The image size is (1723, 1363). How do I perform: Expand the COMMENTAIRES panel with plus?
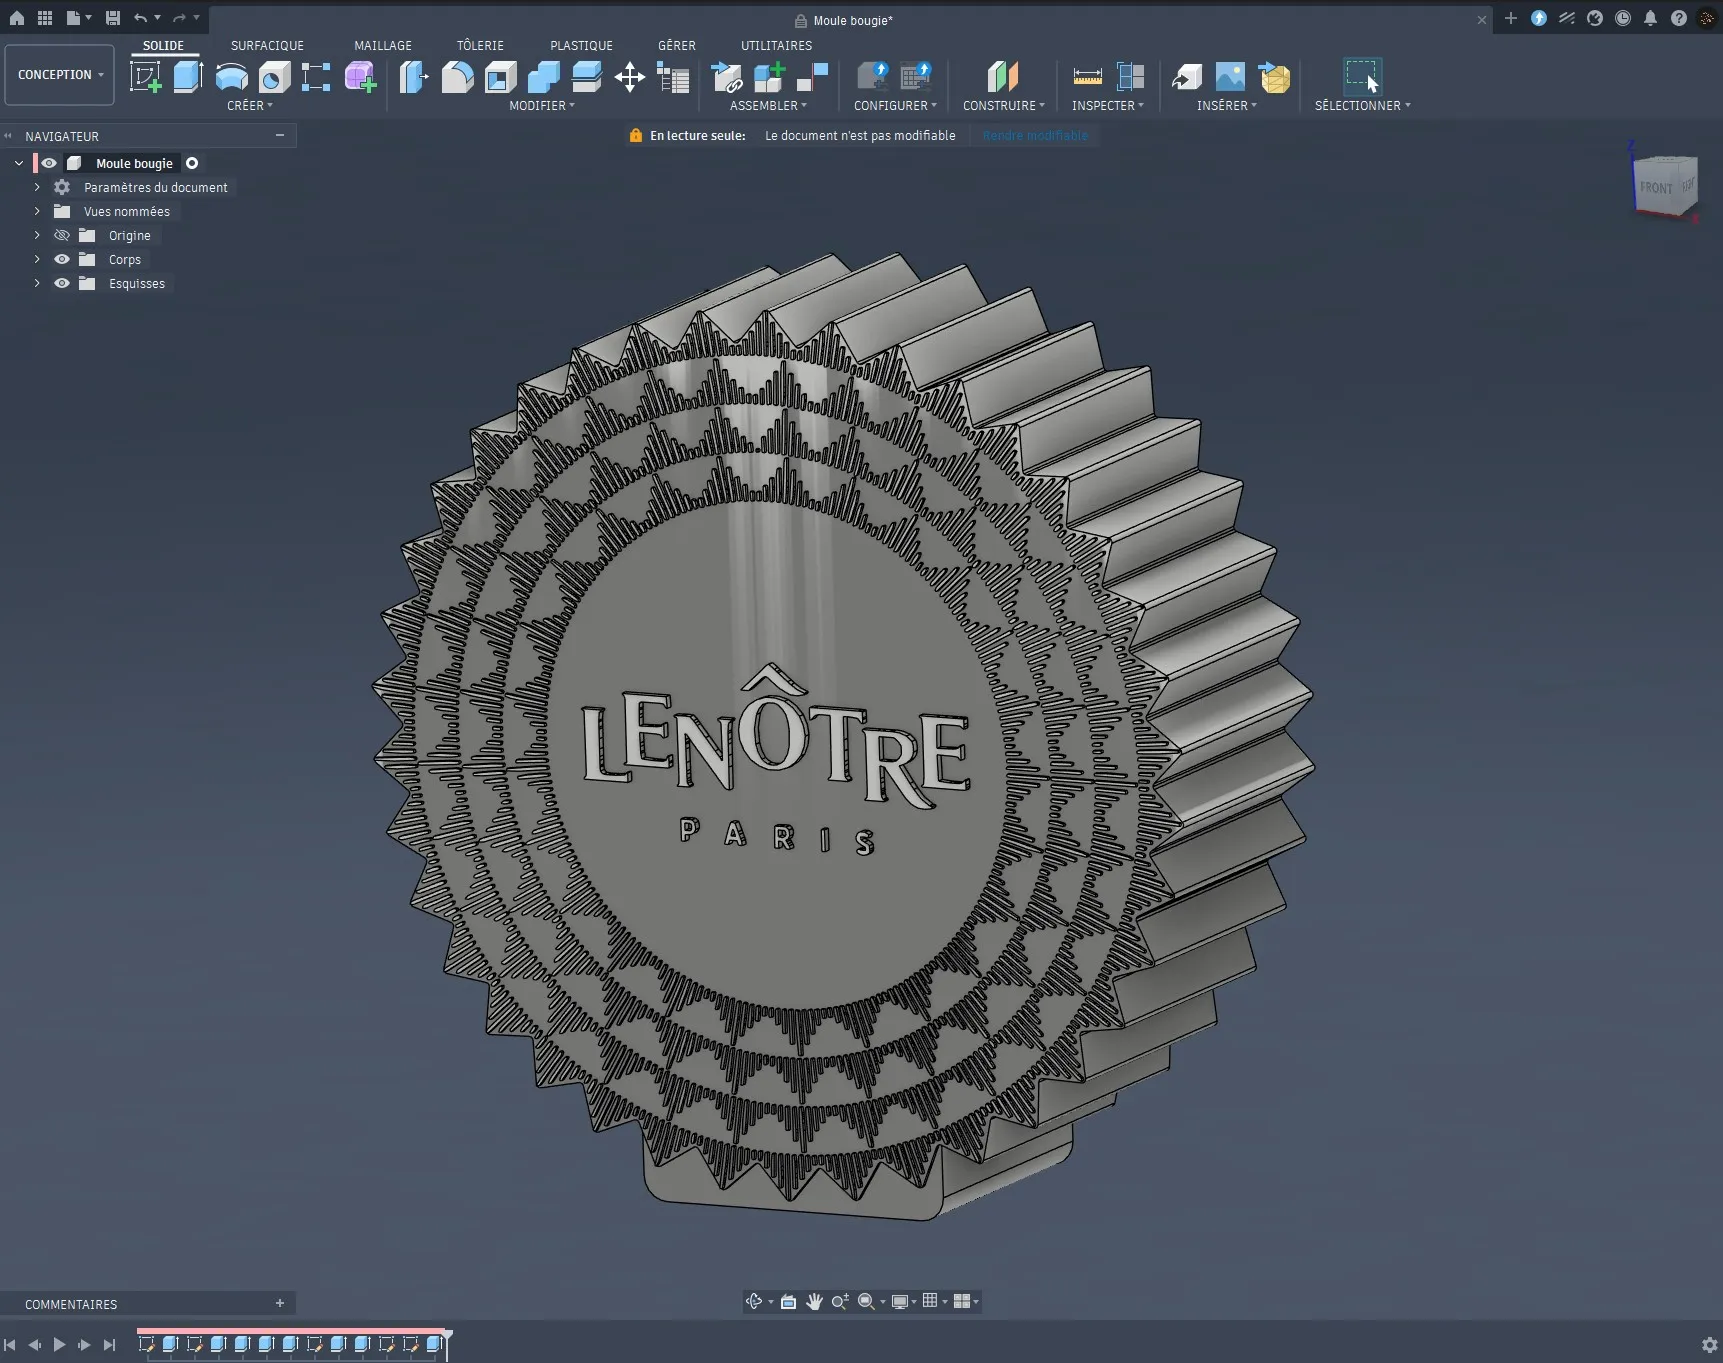click(280, 1303)
